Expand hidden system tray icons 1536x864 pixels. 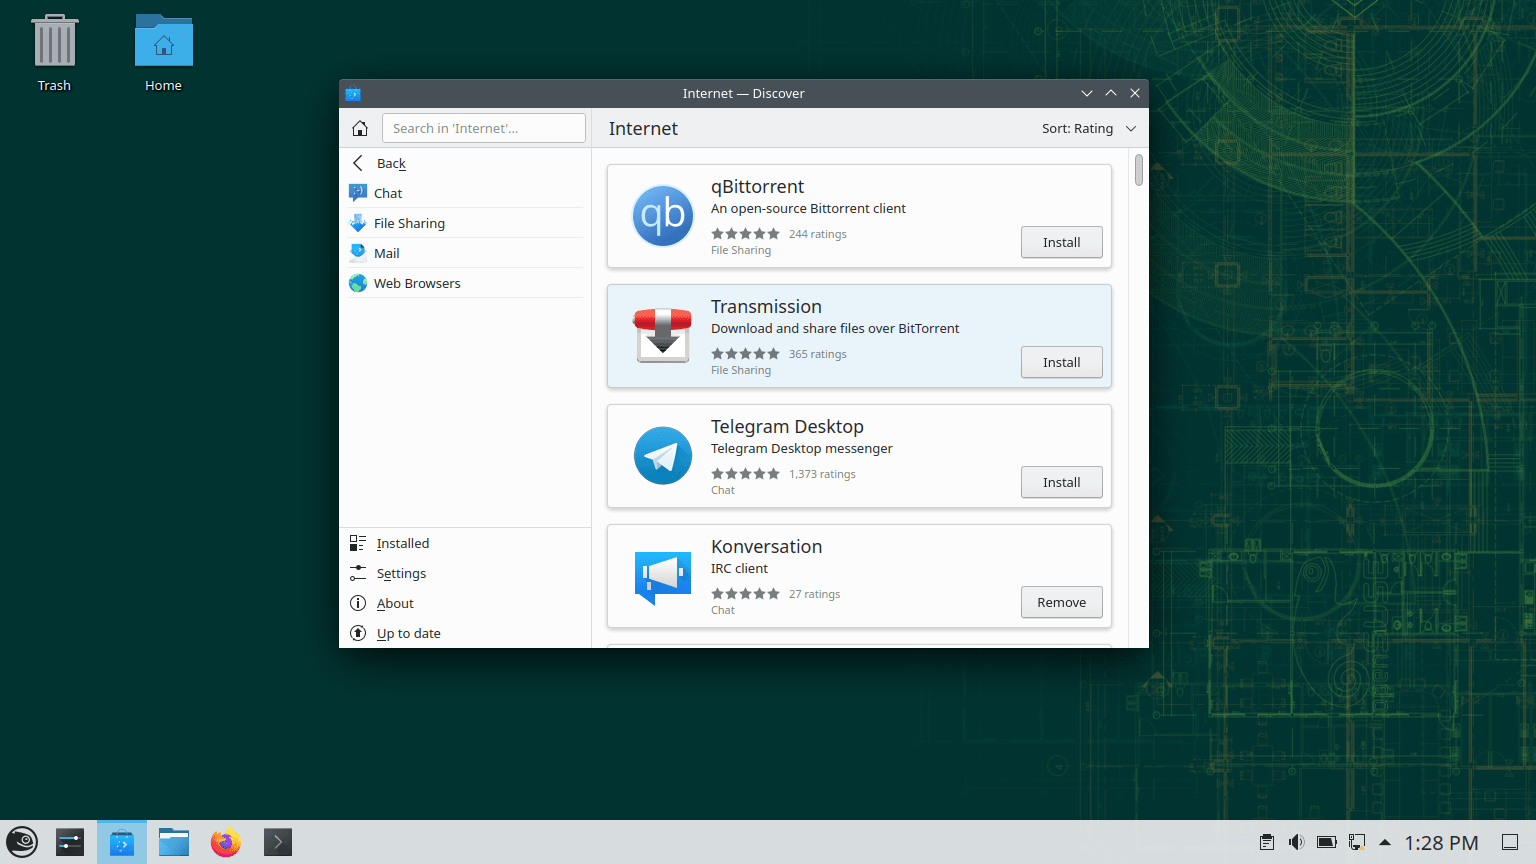coord(1385,842)
